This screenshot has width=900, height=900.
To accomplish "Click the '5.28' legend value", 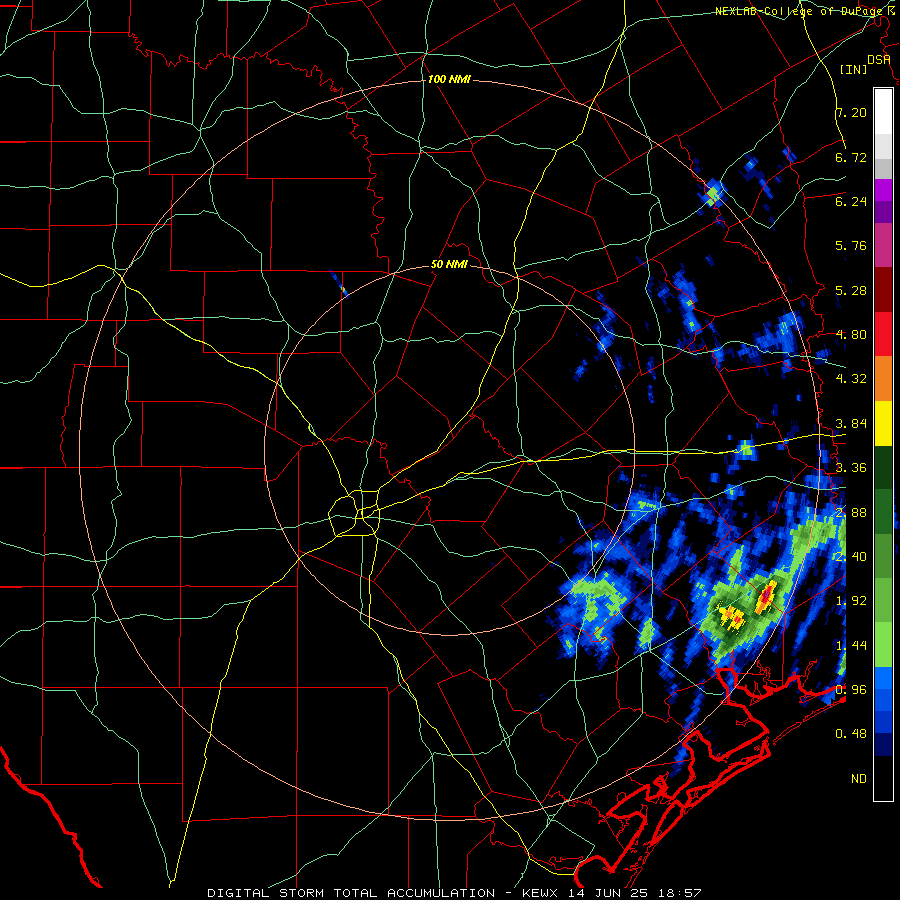I will (851, 290).
